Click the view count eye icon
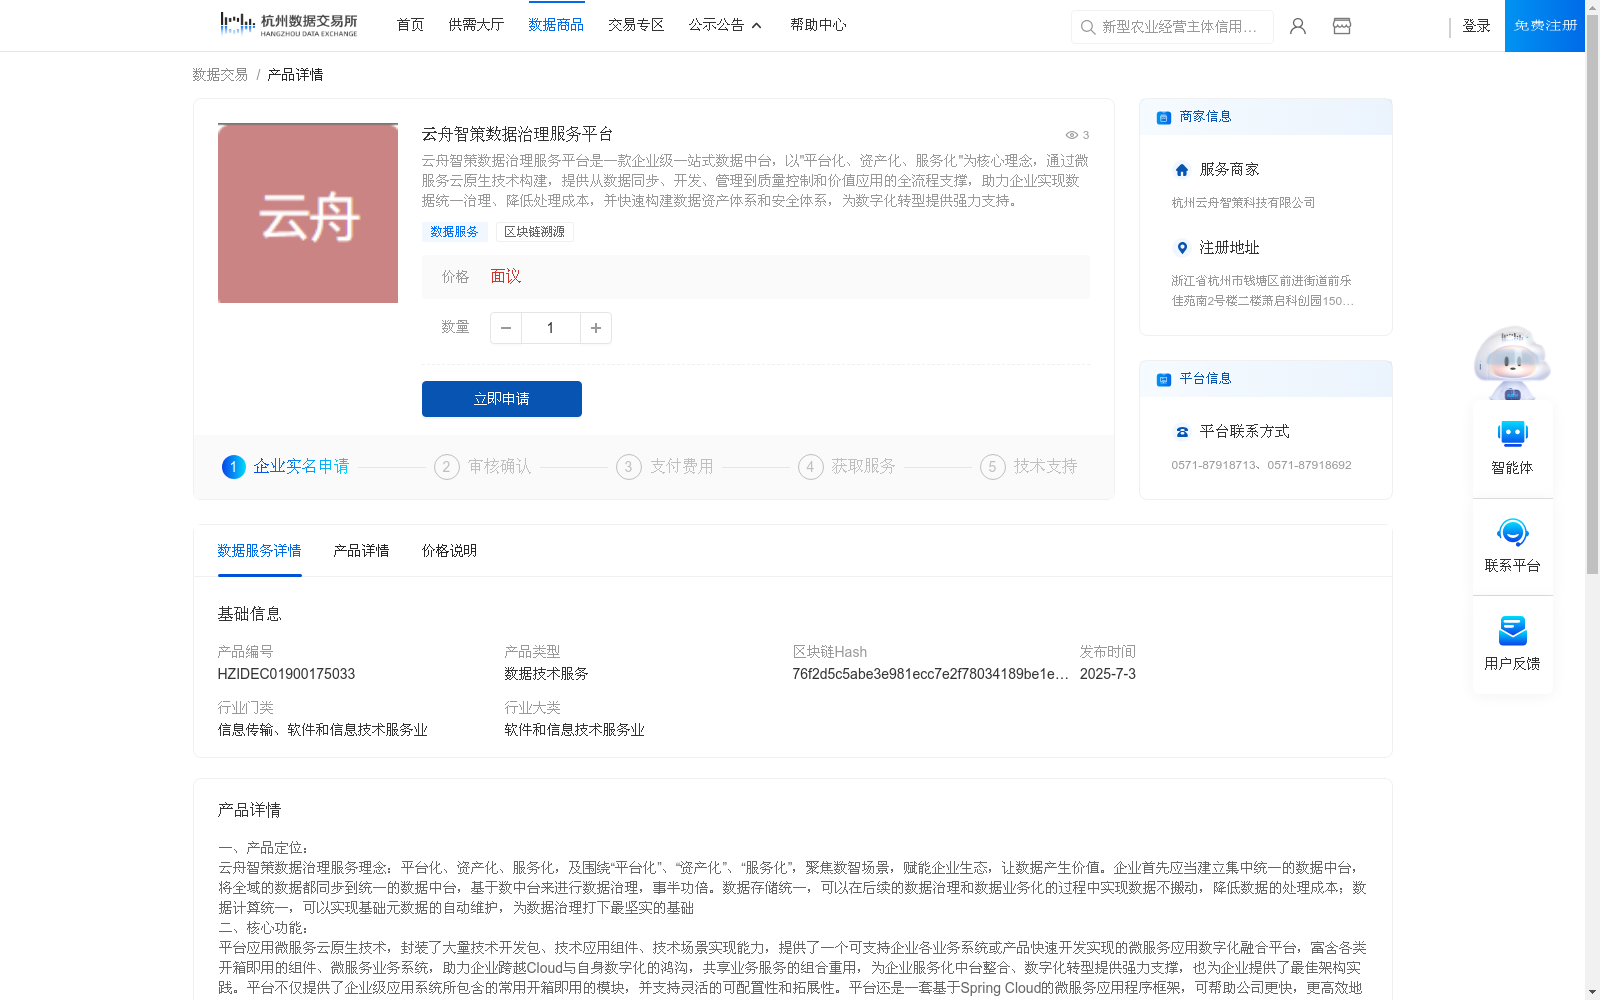This screenshot has width=1600, height=1000. (x=1071, y=135)
